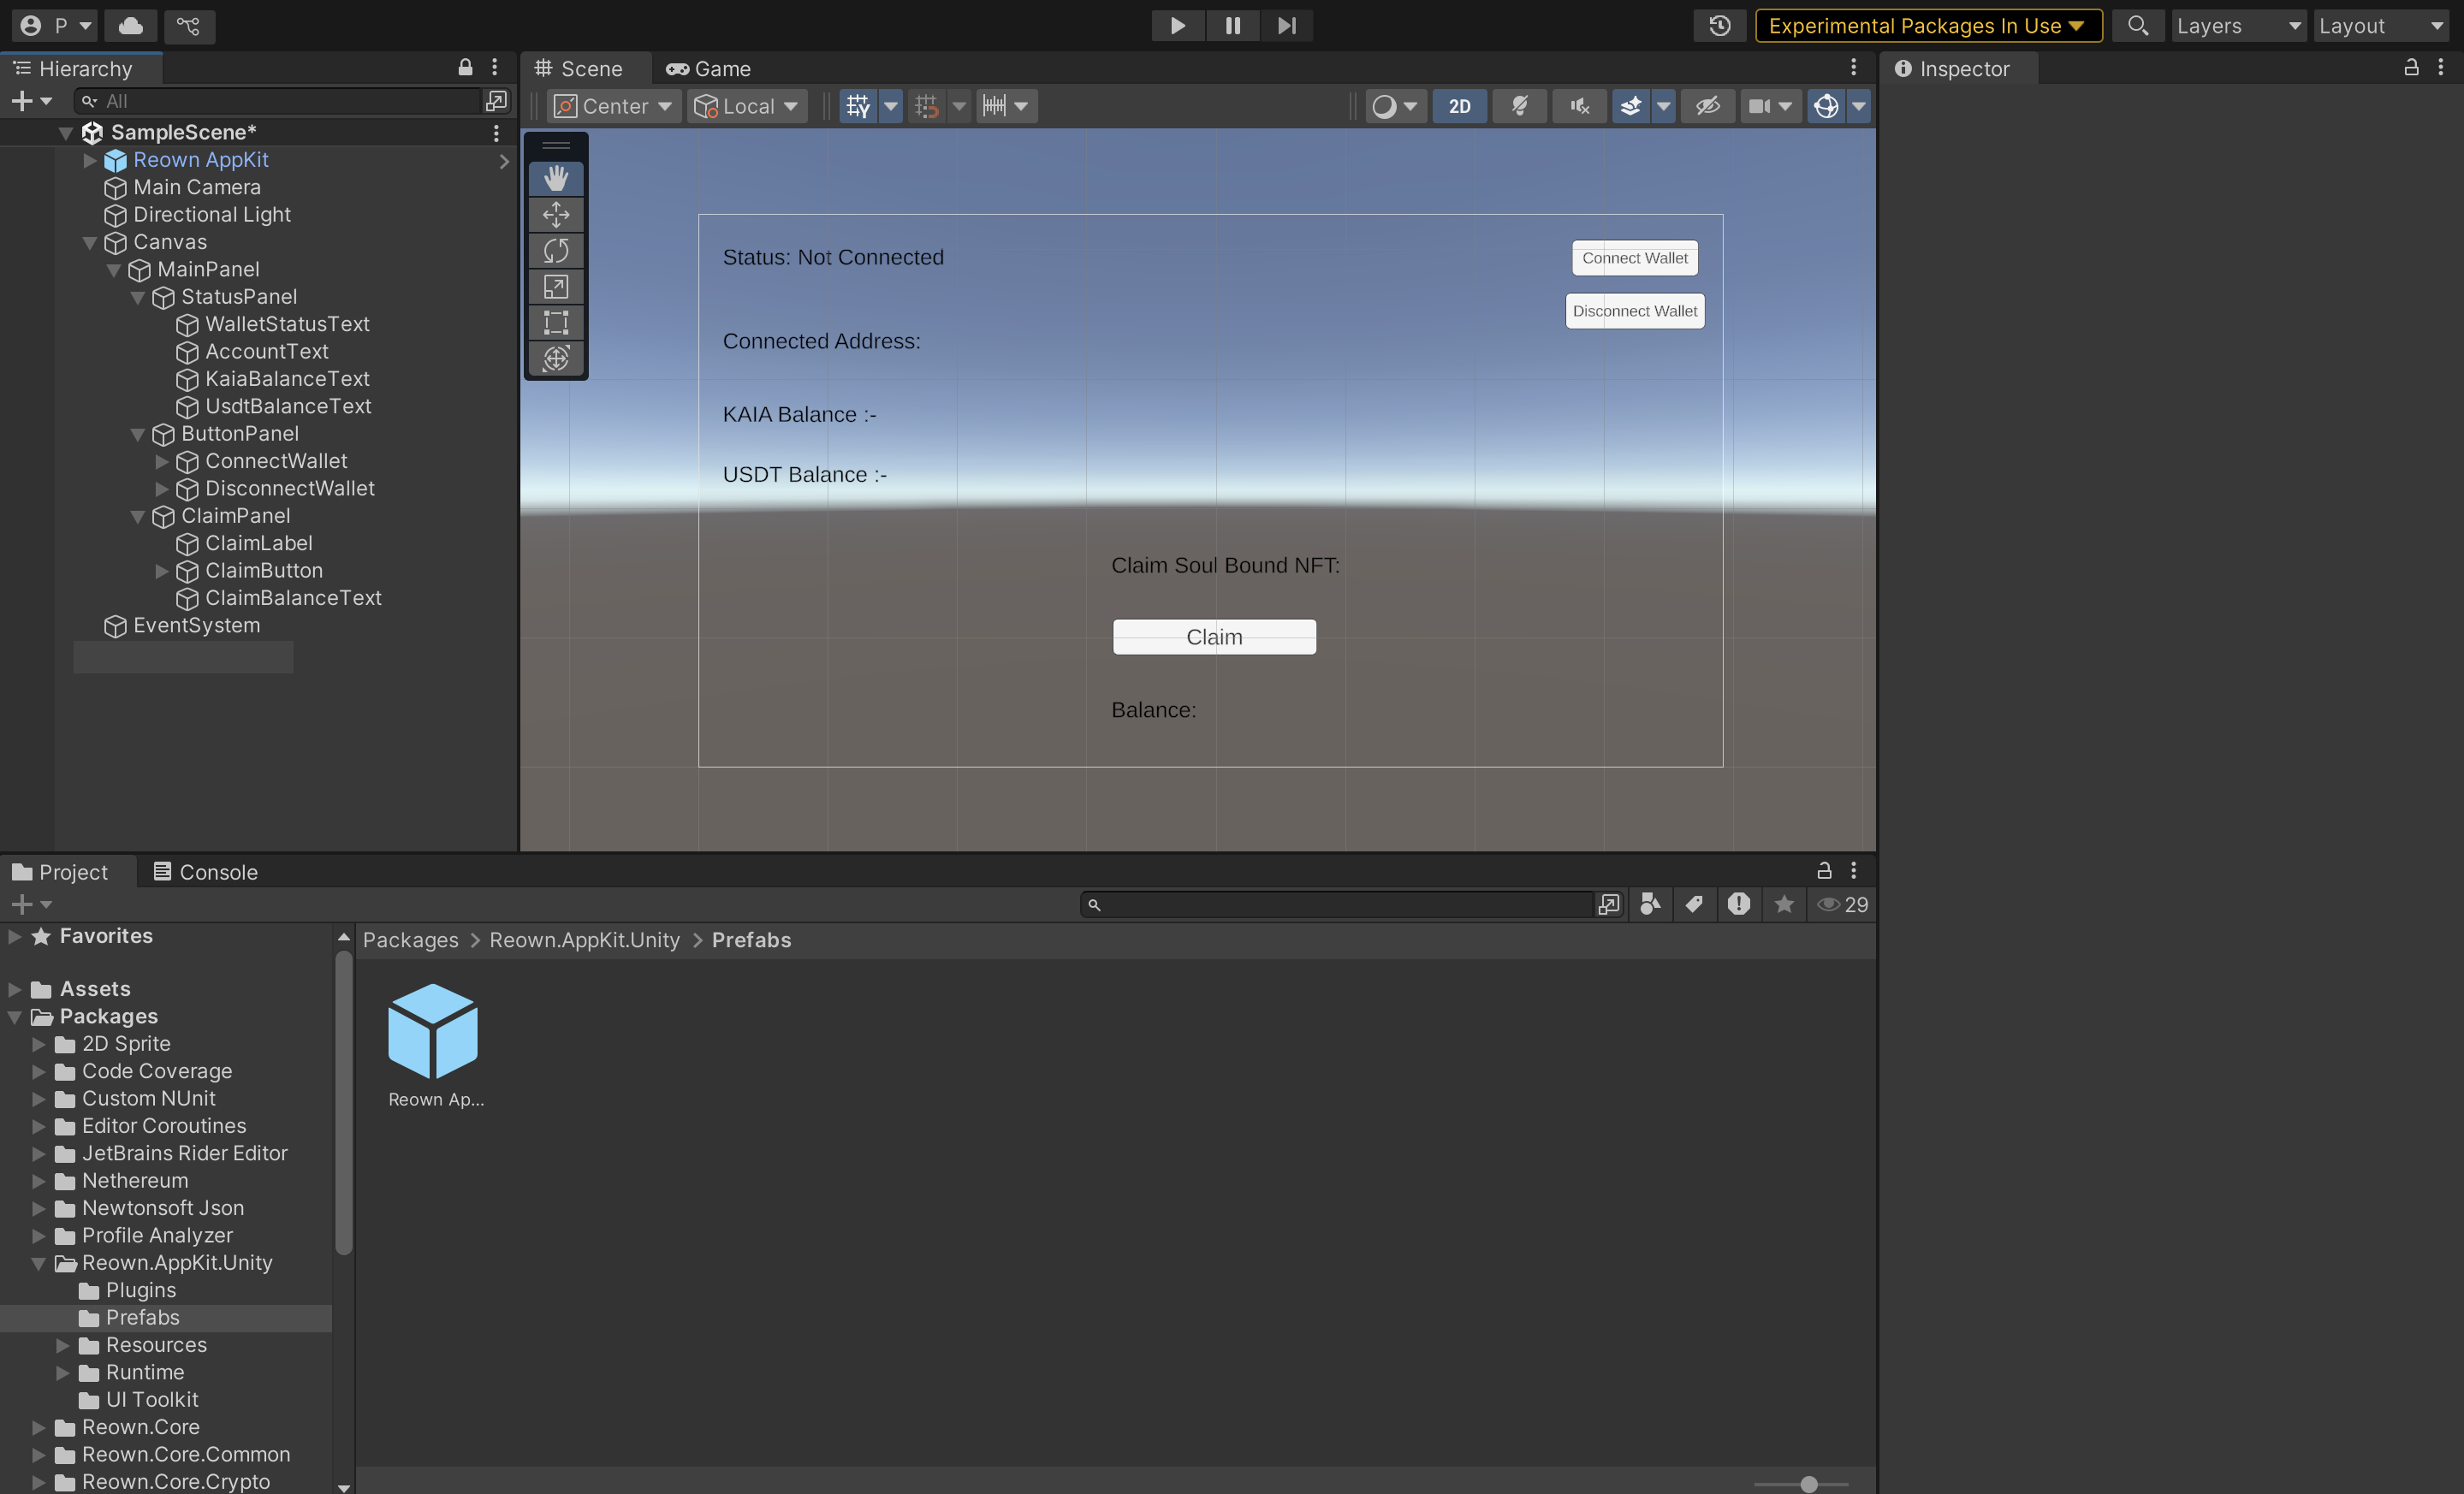Switch to the Console tab
Screen dimensions: 2464x1494
[205, 872]
